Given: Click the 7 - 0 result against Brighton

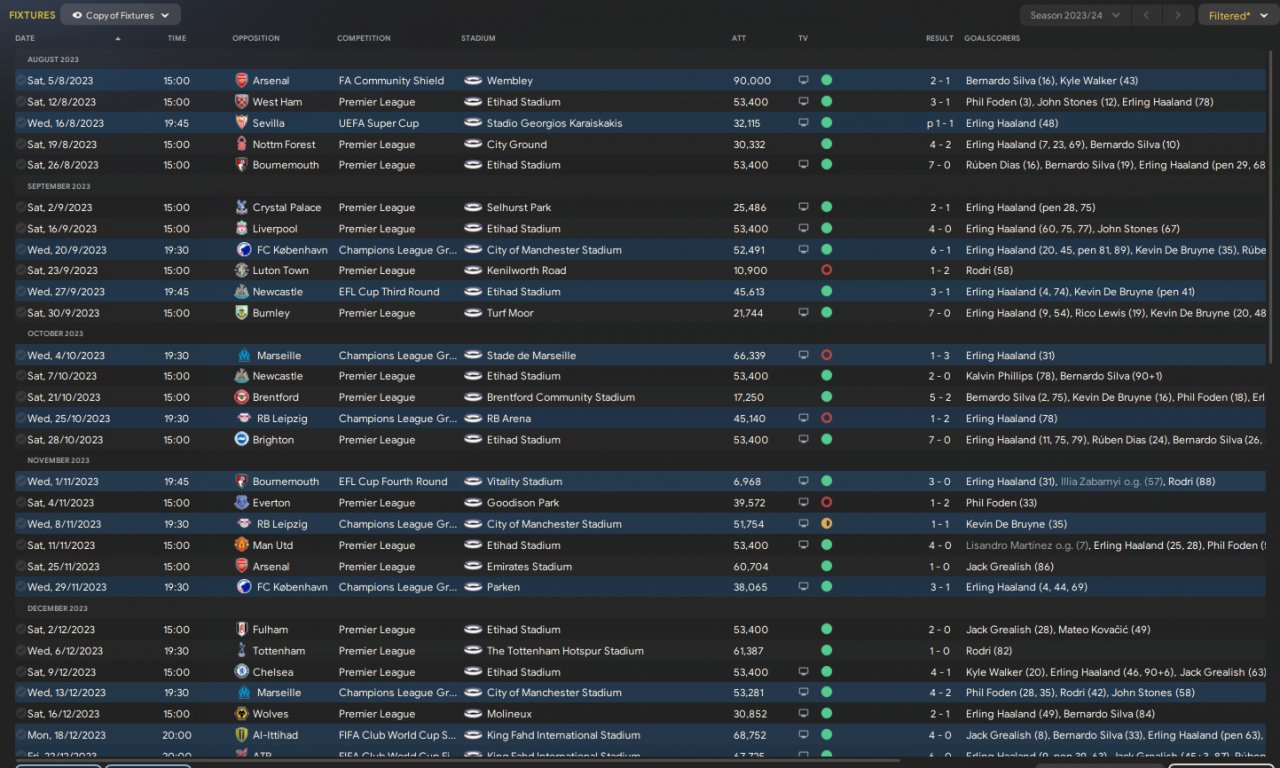Looking at the screenshot, I should pyautogui.click(x=940, y=440).
